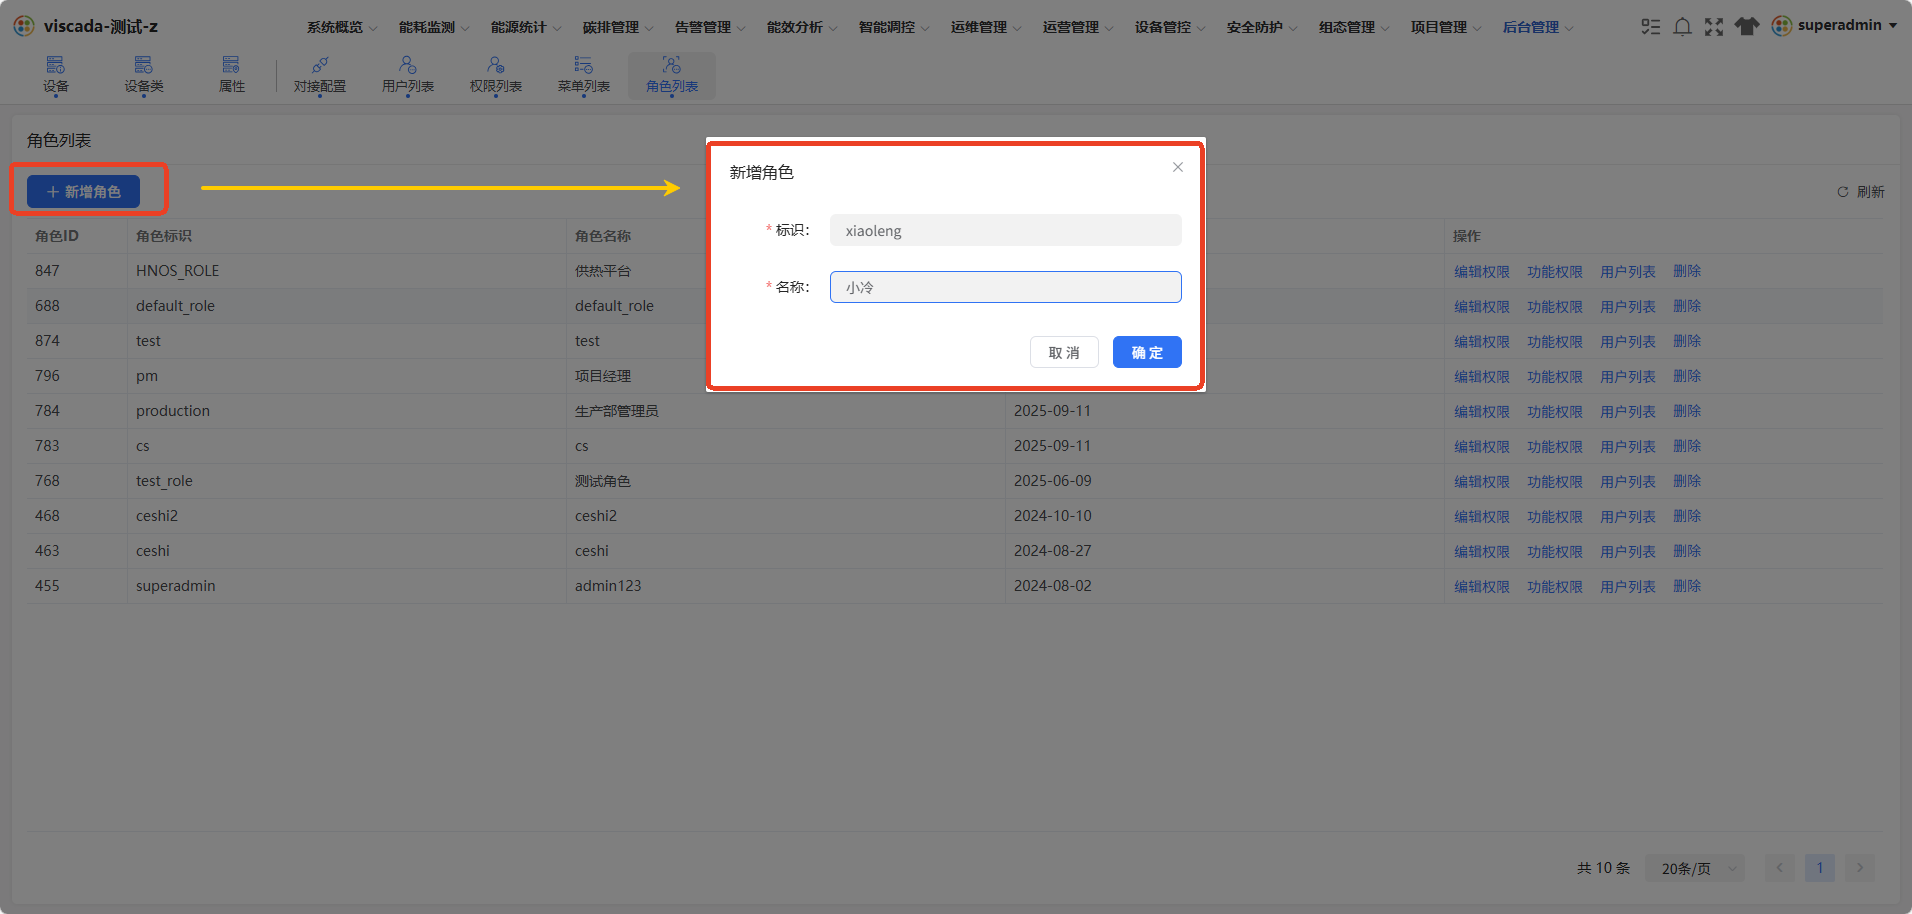Expand the 能源统计 menu

(x=526, y=27)
